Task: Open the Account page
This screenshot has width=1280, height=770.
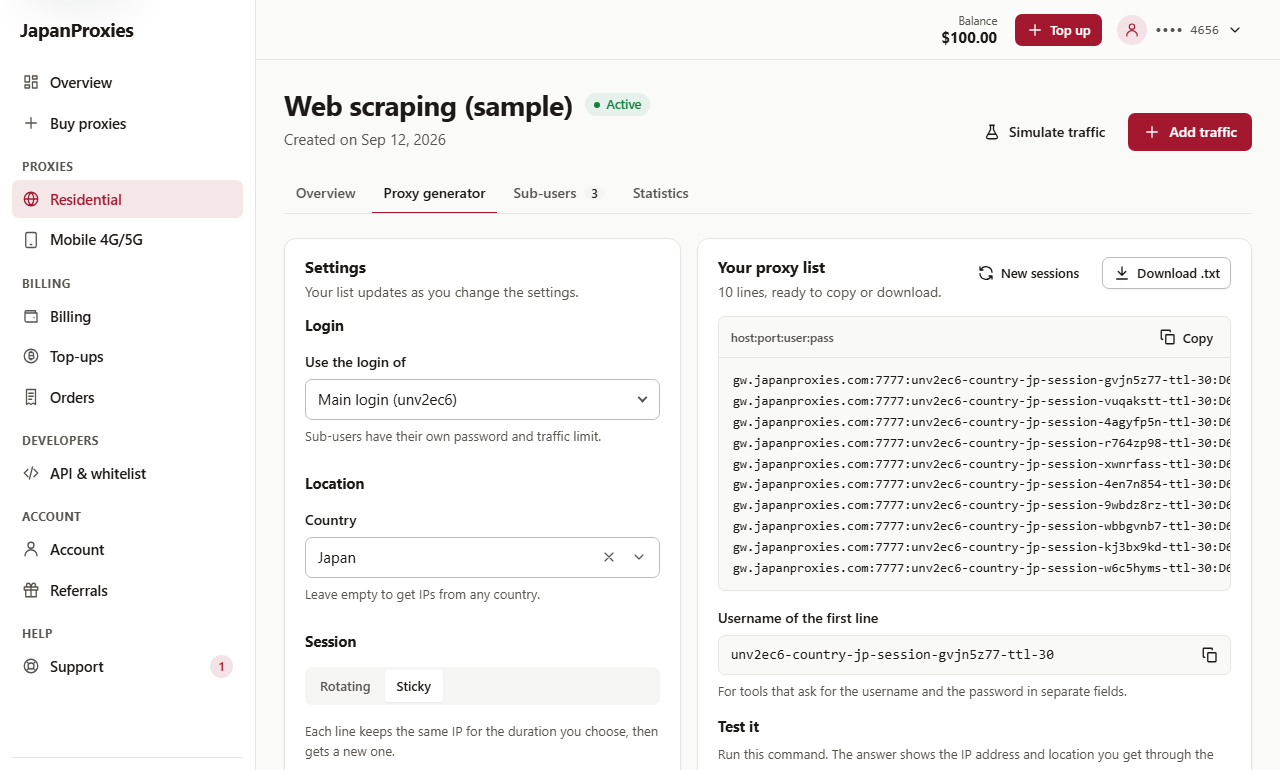Action: coord(127,550)
